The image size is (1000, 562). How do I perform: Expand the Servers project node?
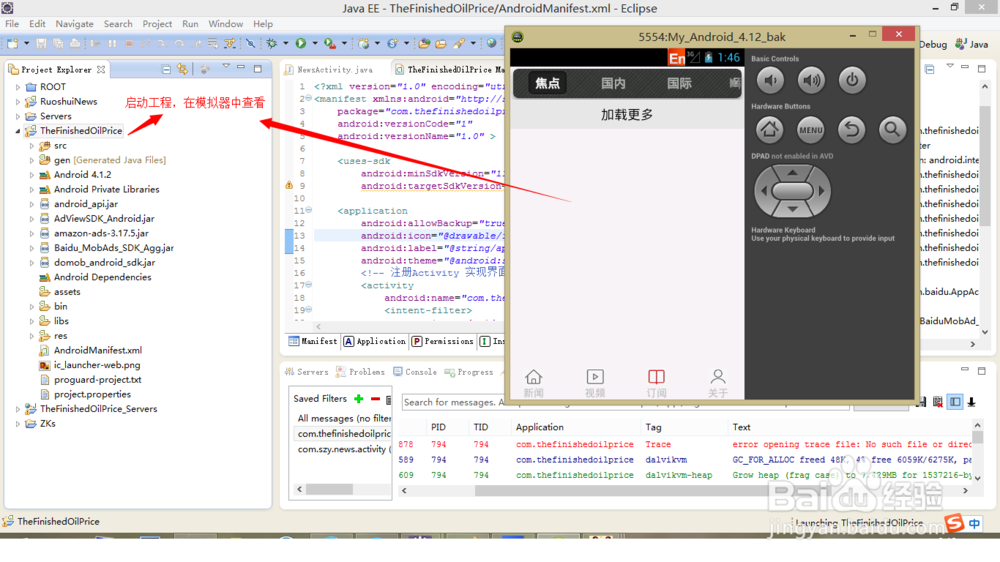18,116
